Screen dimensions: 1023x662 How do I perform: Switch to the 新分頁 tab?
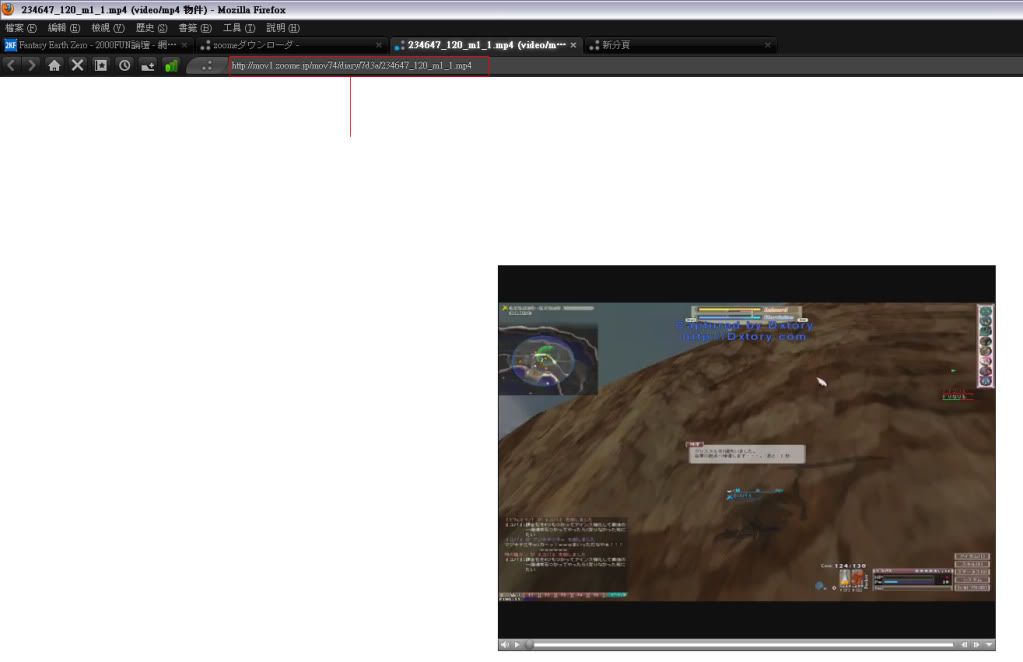tap(680, 45)
